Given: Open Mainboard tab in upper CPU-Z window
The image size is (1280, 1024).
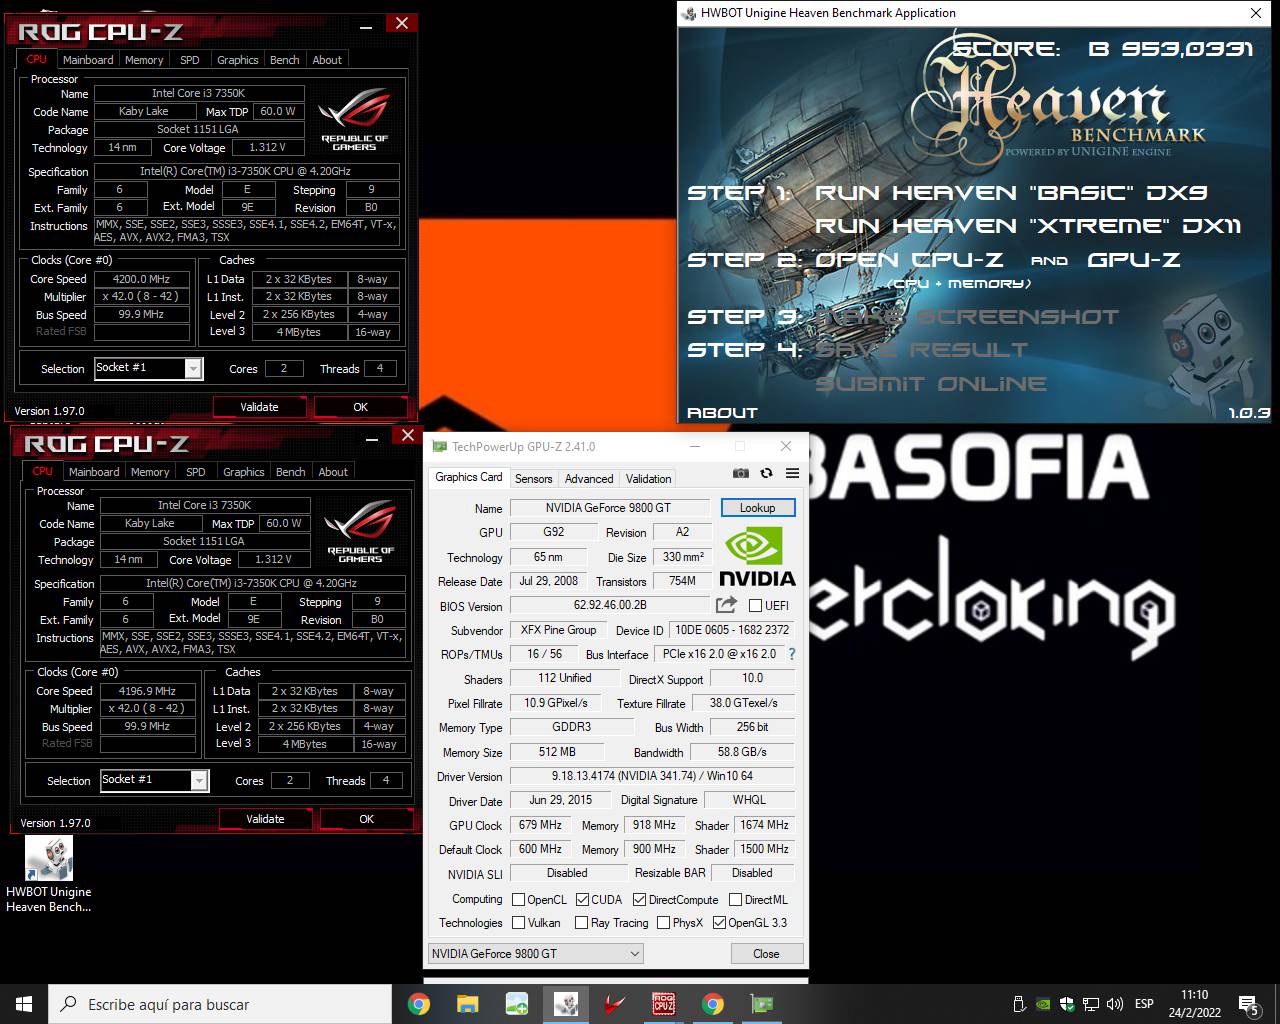Looking at the screenshot, I should (88, 60).
